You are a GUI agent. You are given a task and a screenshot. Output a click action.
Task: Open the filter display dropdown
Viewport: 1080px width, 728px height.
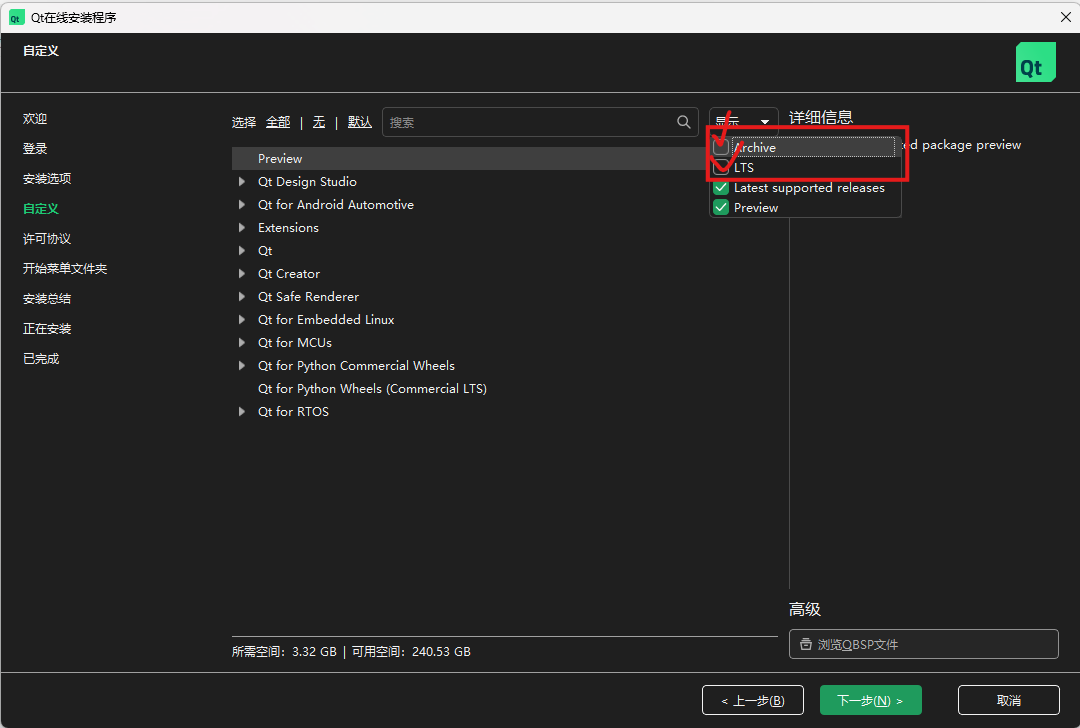[x=743, y=121]
